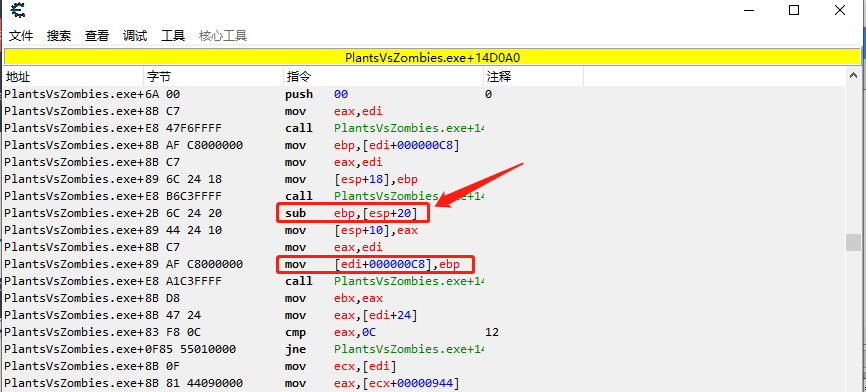Maximize the memory viewer window
The width and height of the screenshot is (866, 392).
point(794,10)
